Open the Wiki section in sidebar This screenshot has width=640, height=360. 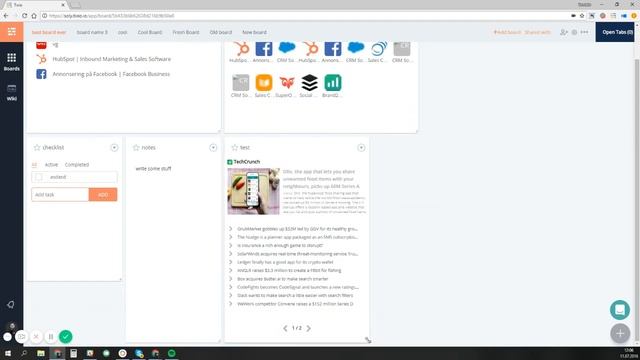11,92
